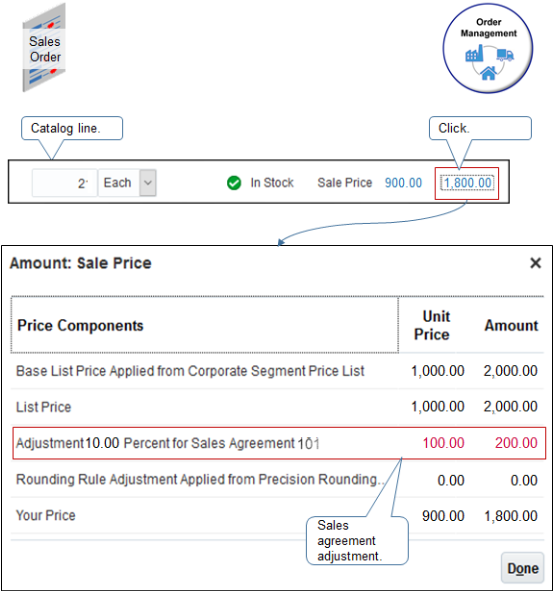Select the Rounding Rule Adjustment row text
Image resolution: width=554 pixels, height=592 pixels.
pyautogui.click(x=200, y=479)
